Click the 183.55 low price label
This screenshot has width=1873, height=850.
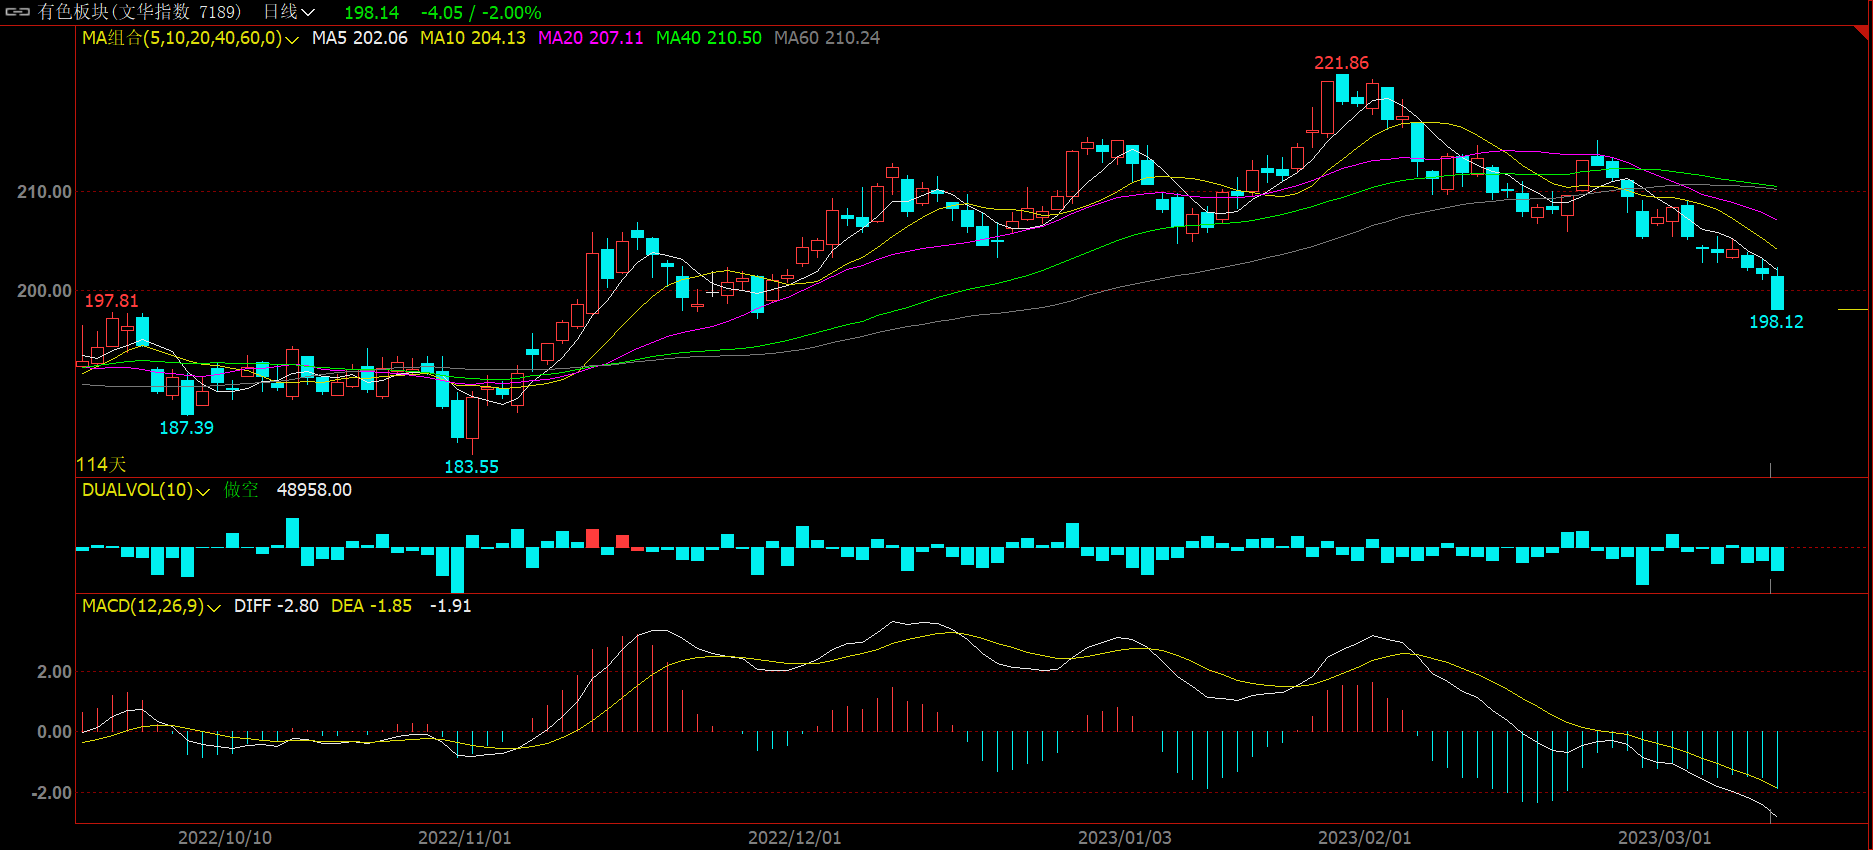471,467
